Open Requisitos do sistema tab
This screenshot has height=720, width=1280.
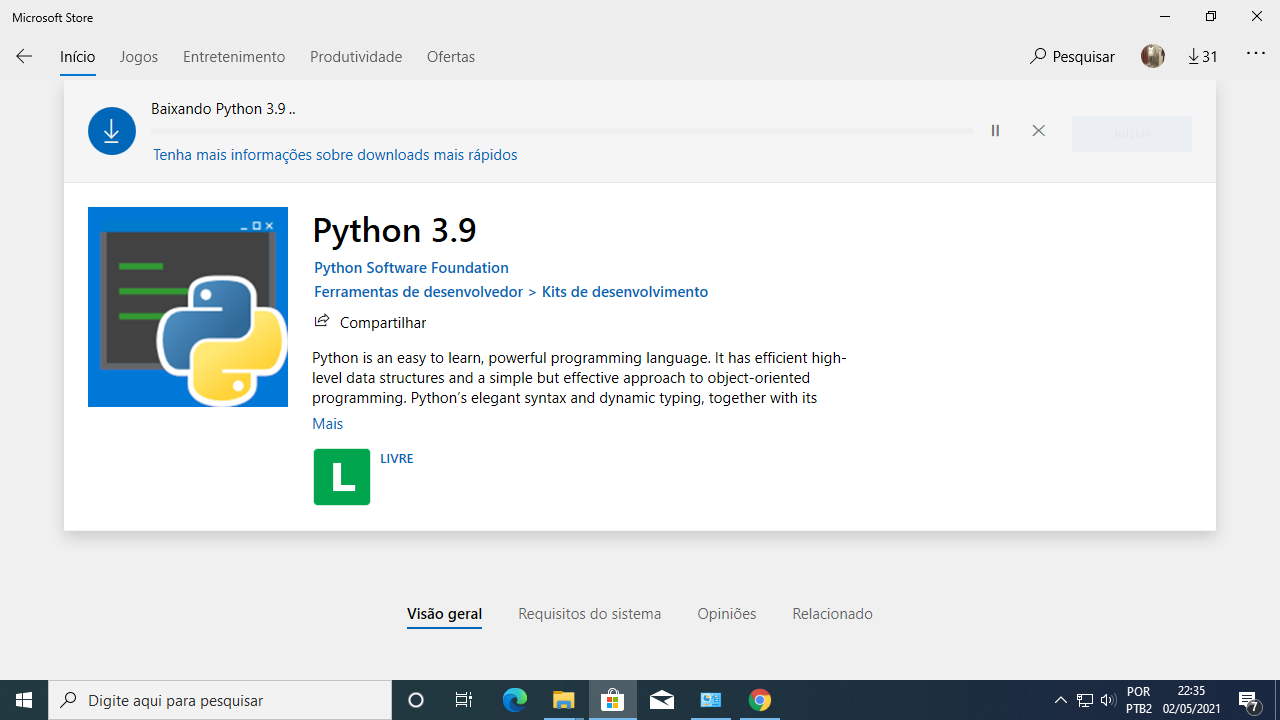coord(590,614)
